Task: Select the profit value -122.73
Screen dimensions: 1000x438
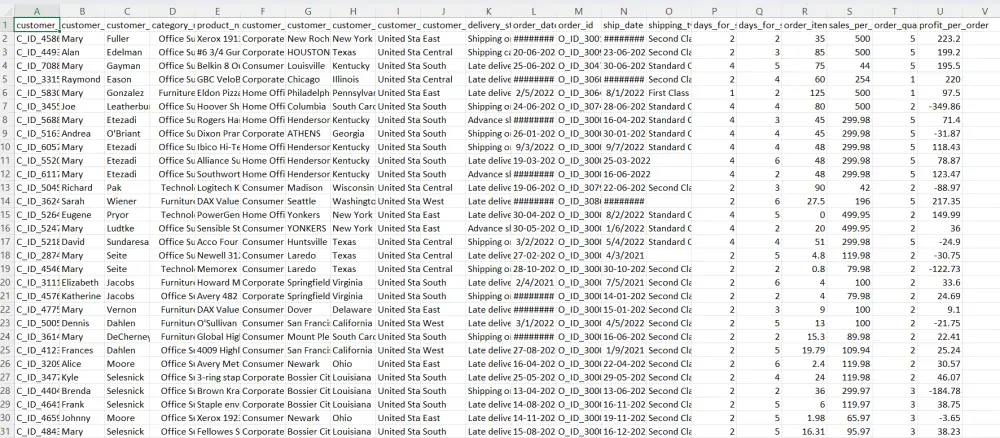Action: (940, 269)
